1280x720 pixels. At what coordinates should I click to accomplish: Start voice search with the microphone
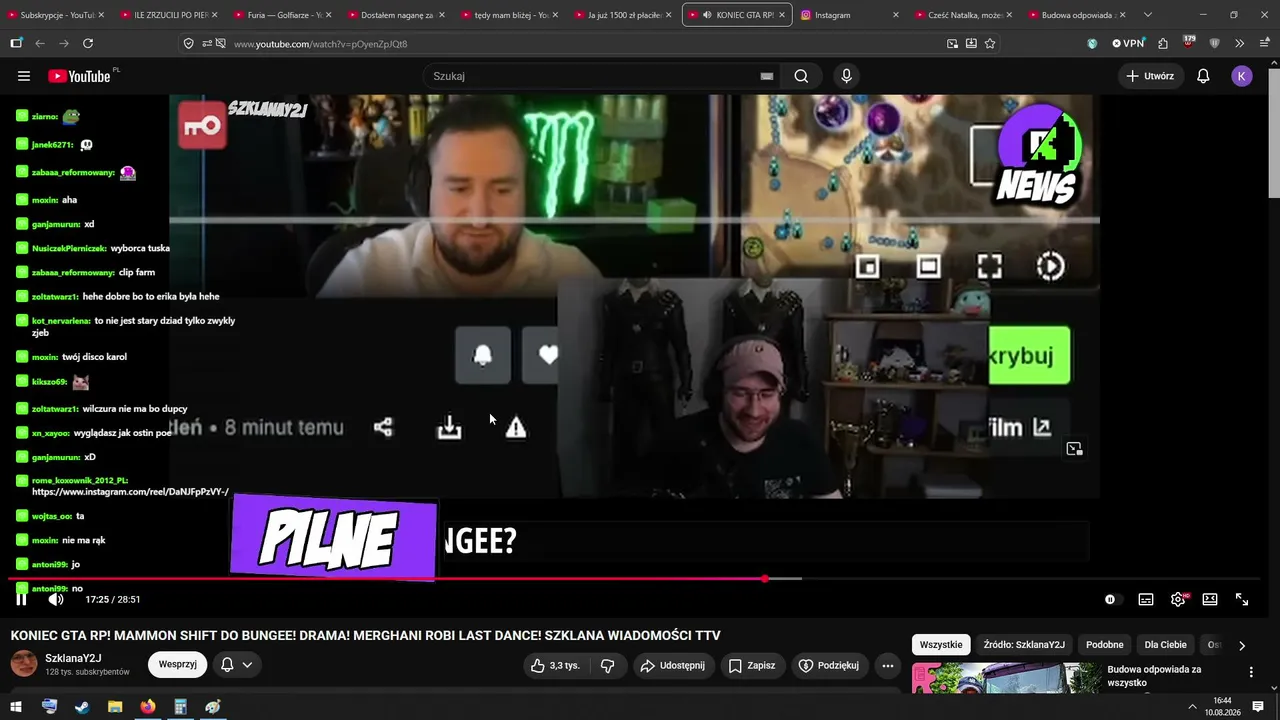pos(847,76)
